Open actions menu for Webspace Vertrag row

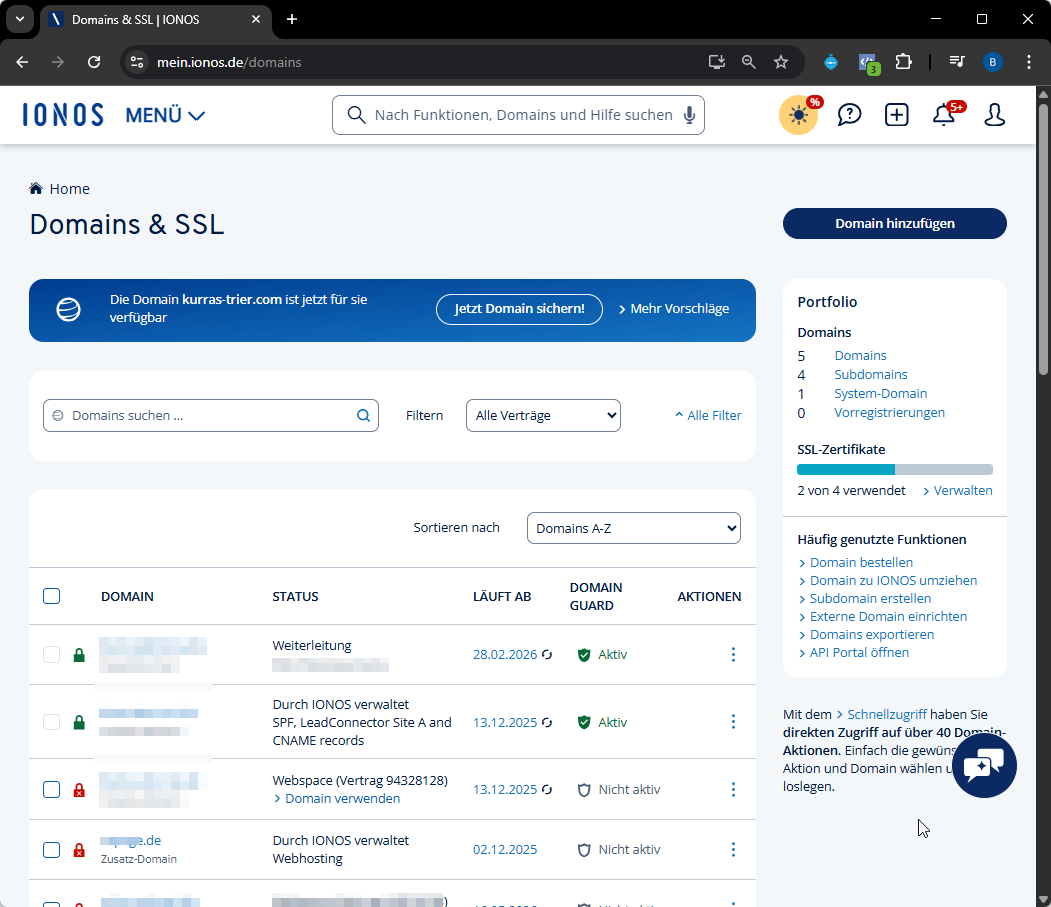coord(733,790)
